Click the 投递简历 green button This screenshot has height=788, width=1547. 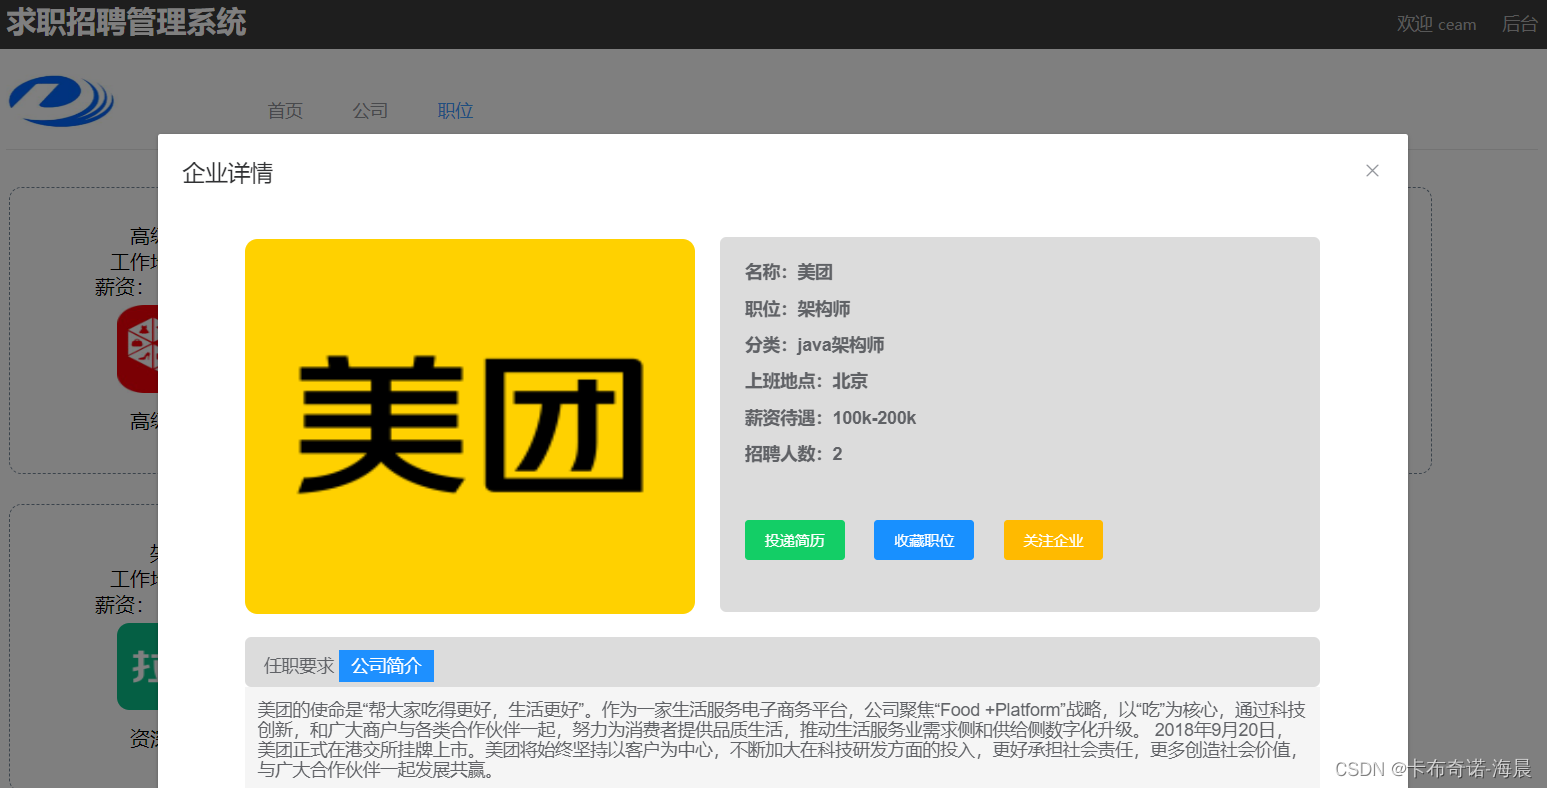pyautogui.click(x=795, y=540)
